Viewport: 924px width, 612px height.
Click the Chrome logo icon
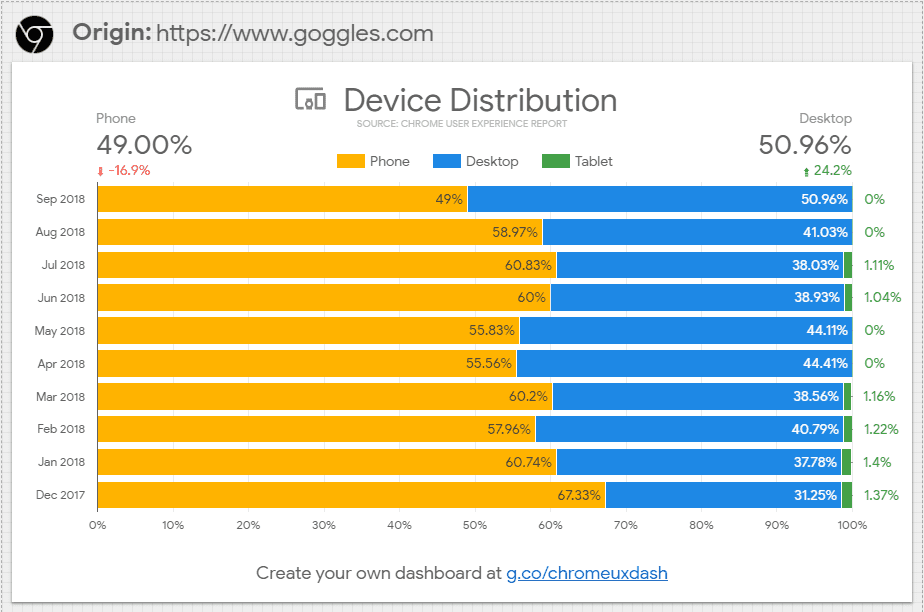[35, 34]
